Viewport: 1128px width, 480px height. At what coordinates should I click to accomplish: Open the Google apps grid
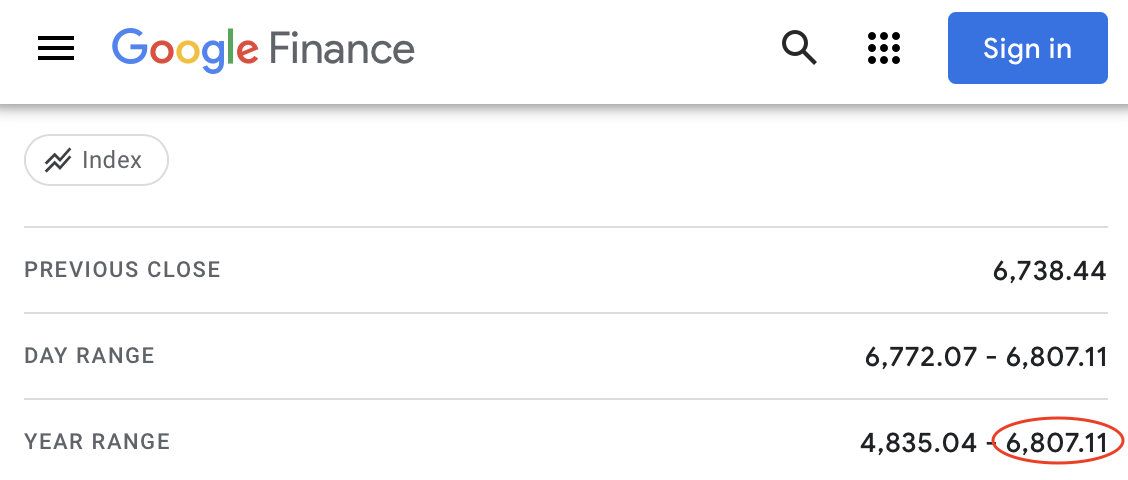point(884,48)
